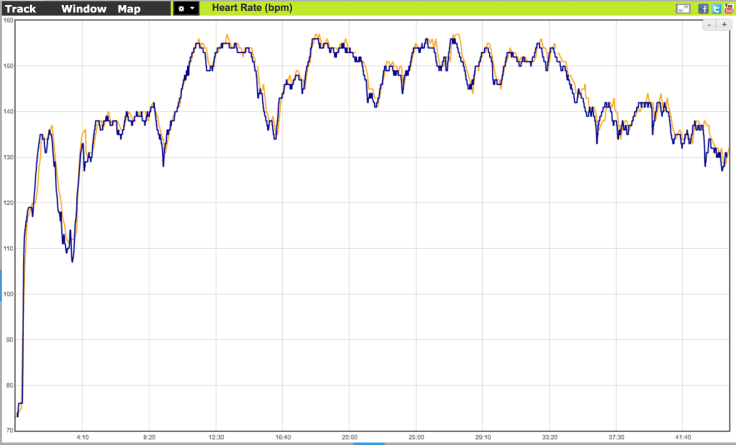Click the 33:20 time axis label
The height and width of the screenshot is (445, 736).
(549, 437)
